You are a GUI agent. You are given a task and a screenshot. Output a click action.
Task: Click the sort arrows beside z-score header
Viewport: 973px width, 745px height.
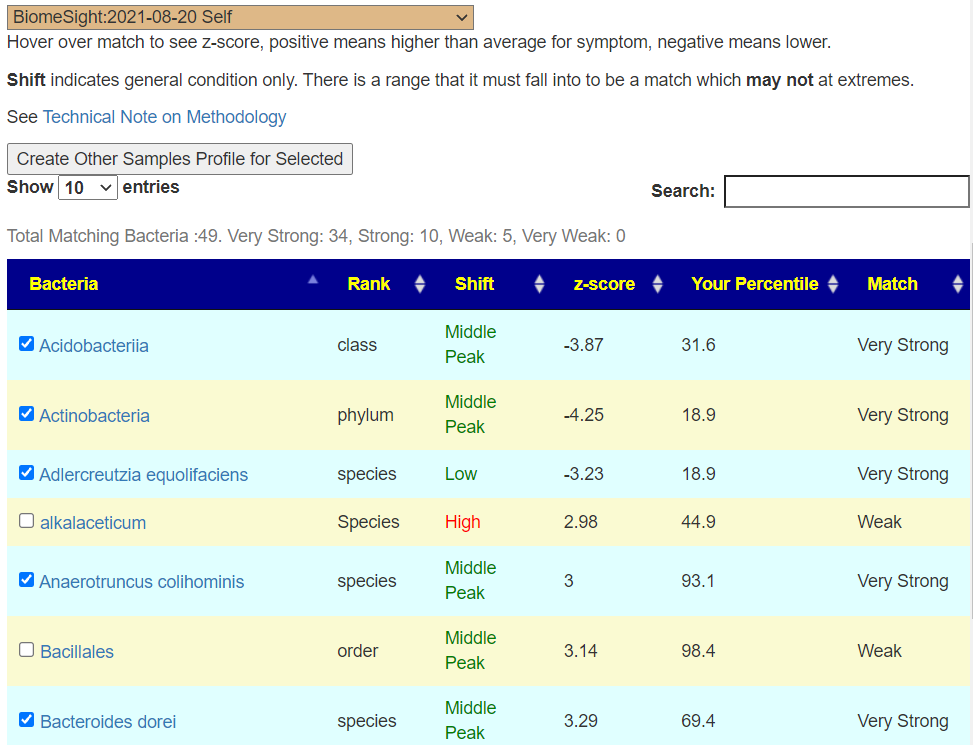tap(657, 284)
